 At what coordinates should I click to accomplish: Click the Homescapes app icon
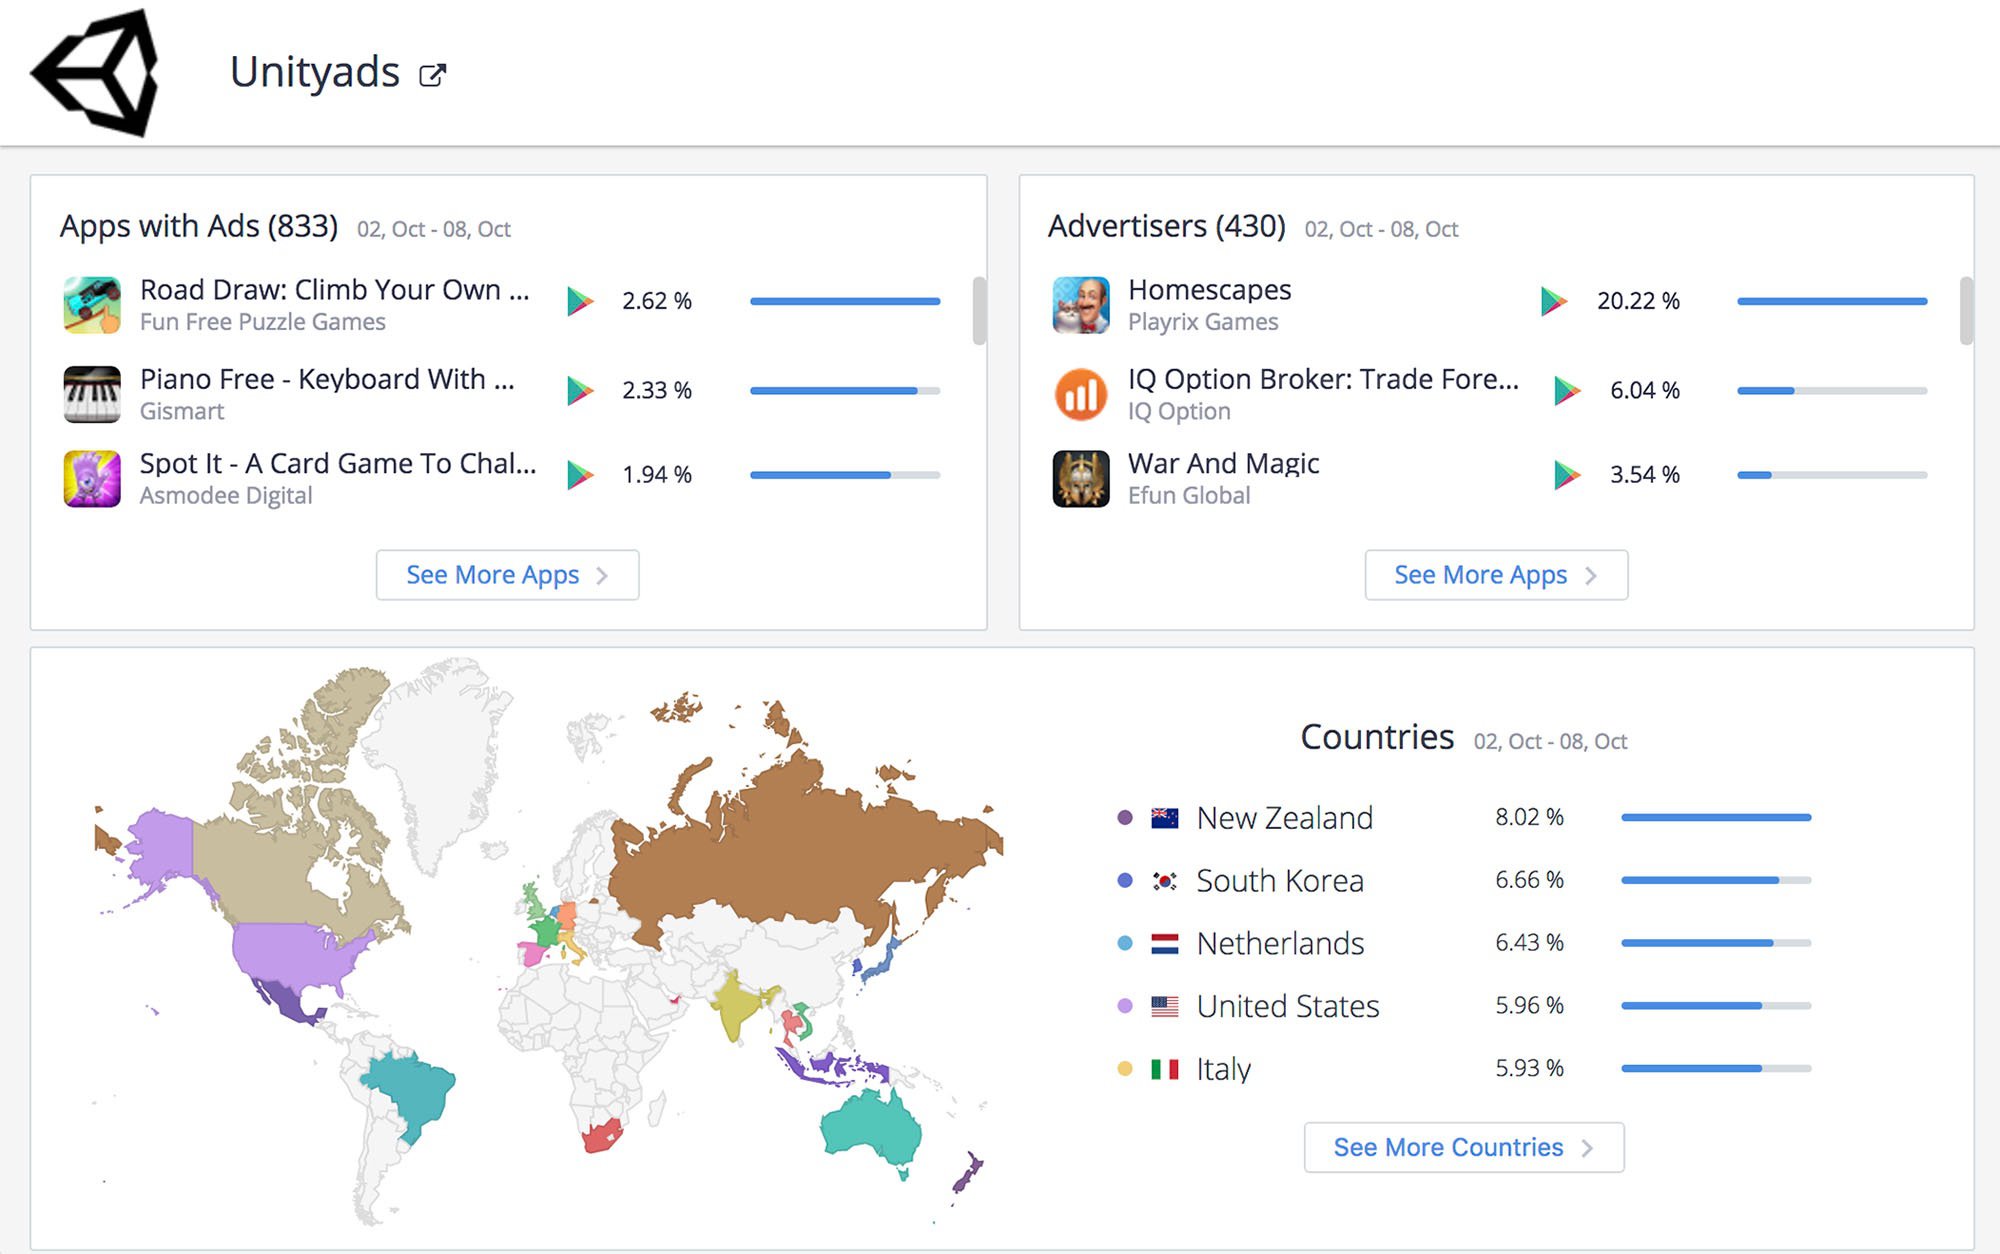[x=1081, y=304]
